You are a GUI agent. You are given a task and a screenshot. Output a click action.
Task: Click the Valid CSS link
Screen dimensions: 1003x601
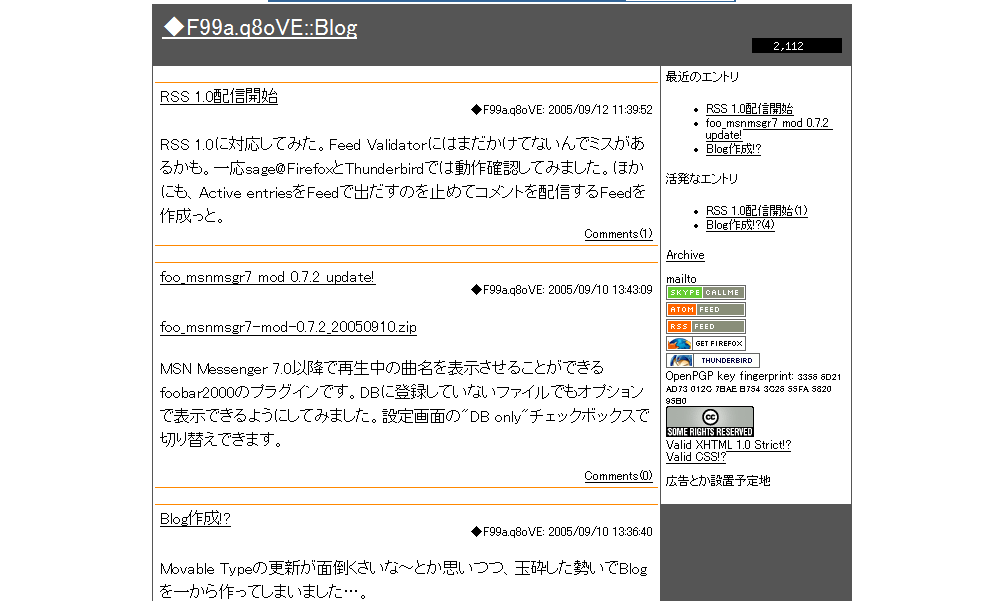(696, 457)
